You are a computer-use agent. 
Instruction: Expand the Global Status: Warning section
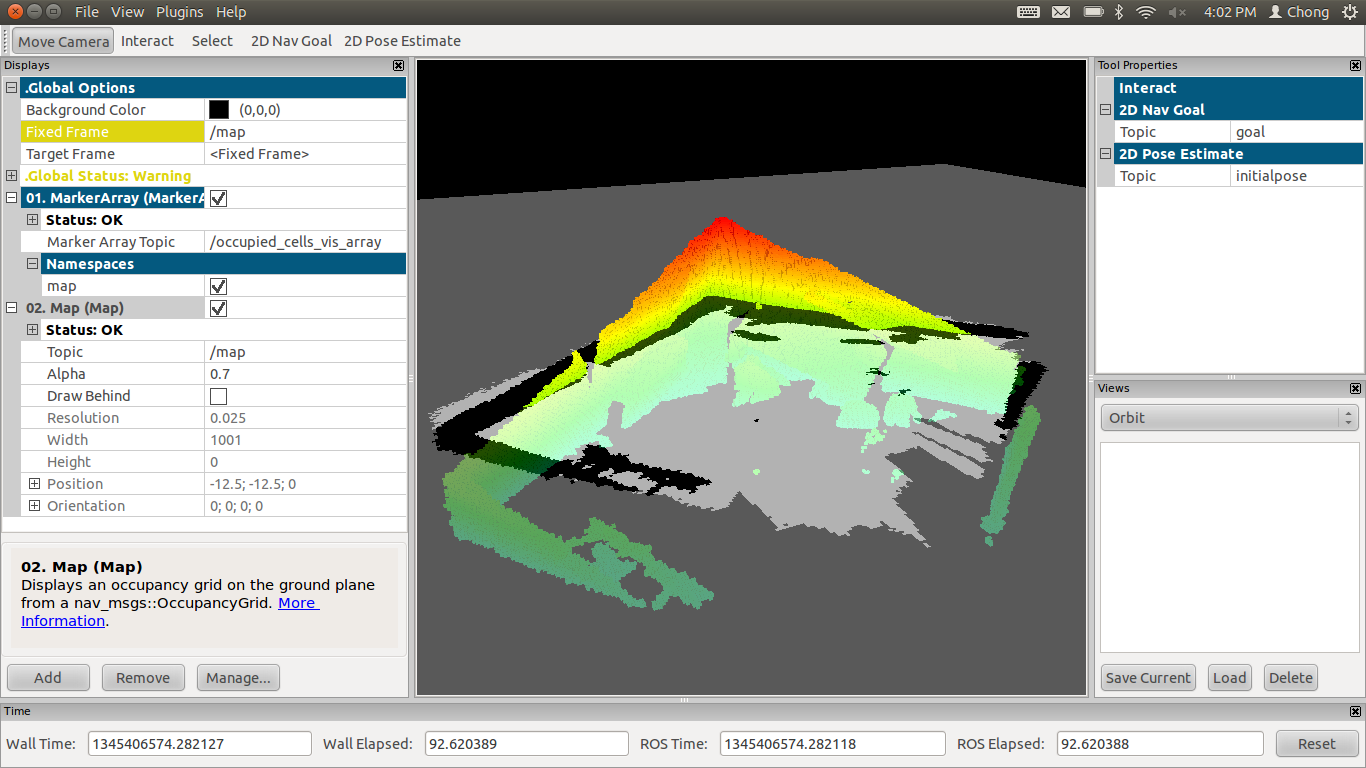pyautogui.click(x=11, y=176)
